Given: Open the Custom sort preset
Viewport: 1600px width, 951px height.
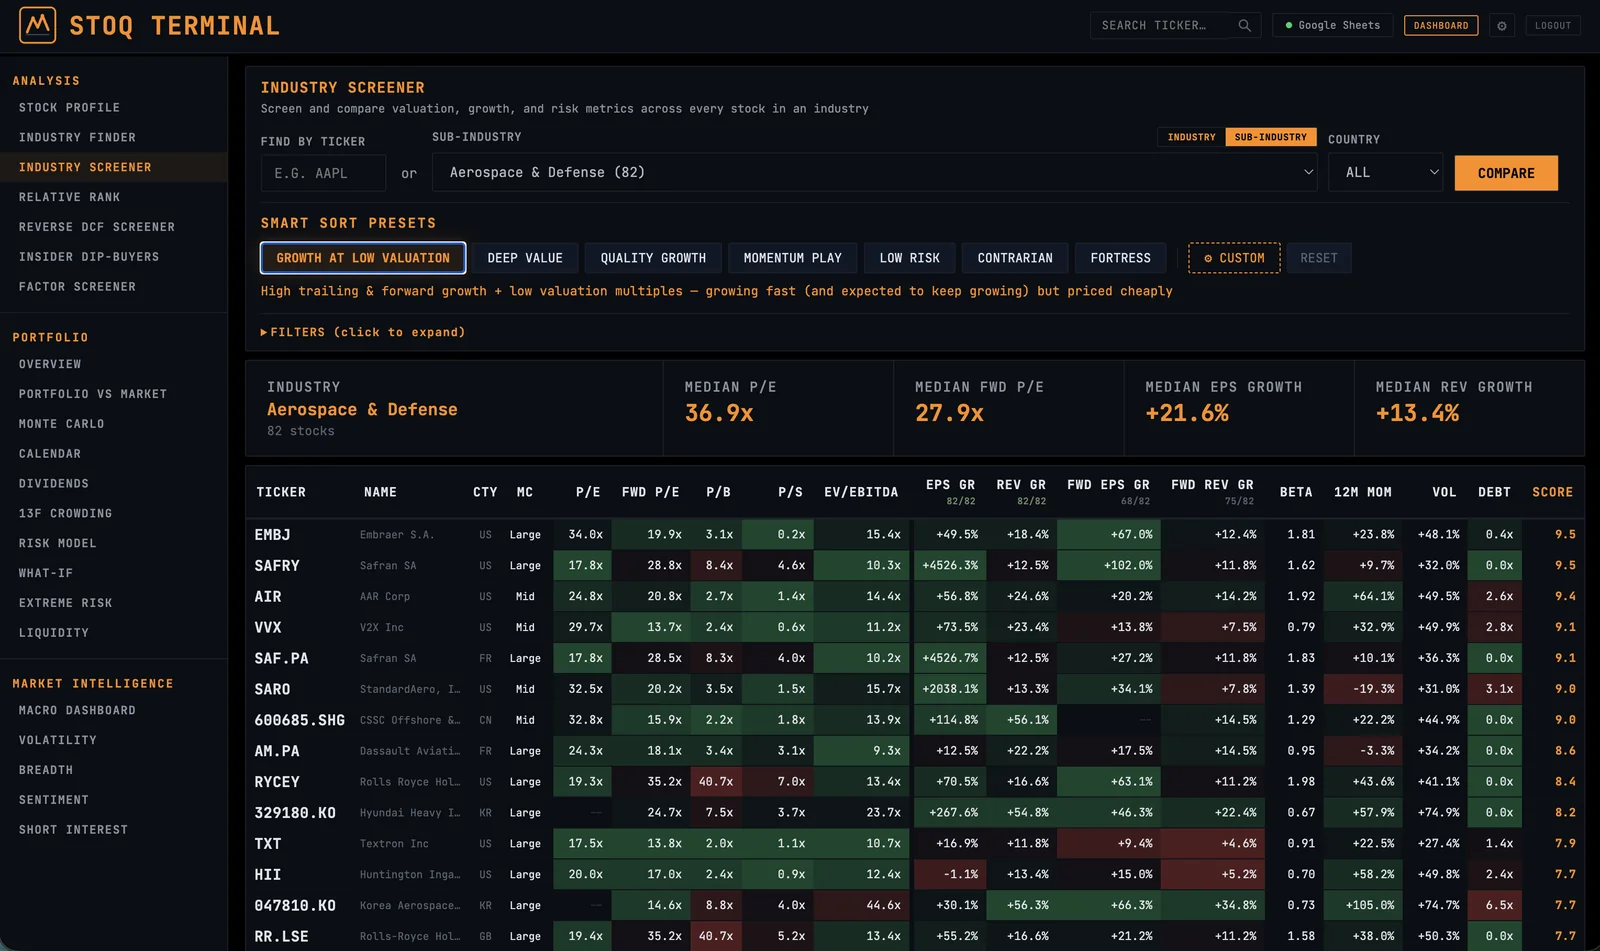Looking at the screenshot, I should coord(1234,258).
